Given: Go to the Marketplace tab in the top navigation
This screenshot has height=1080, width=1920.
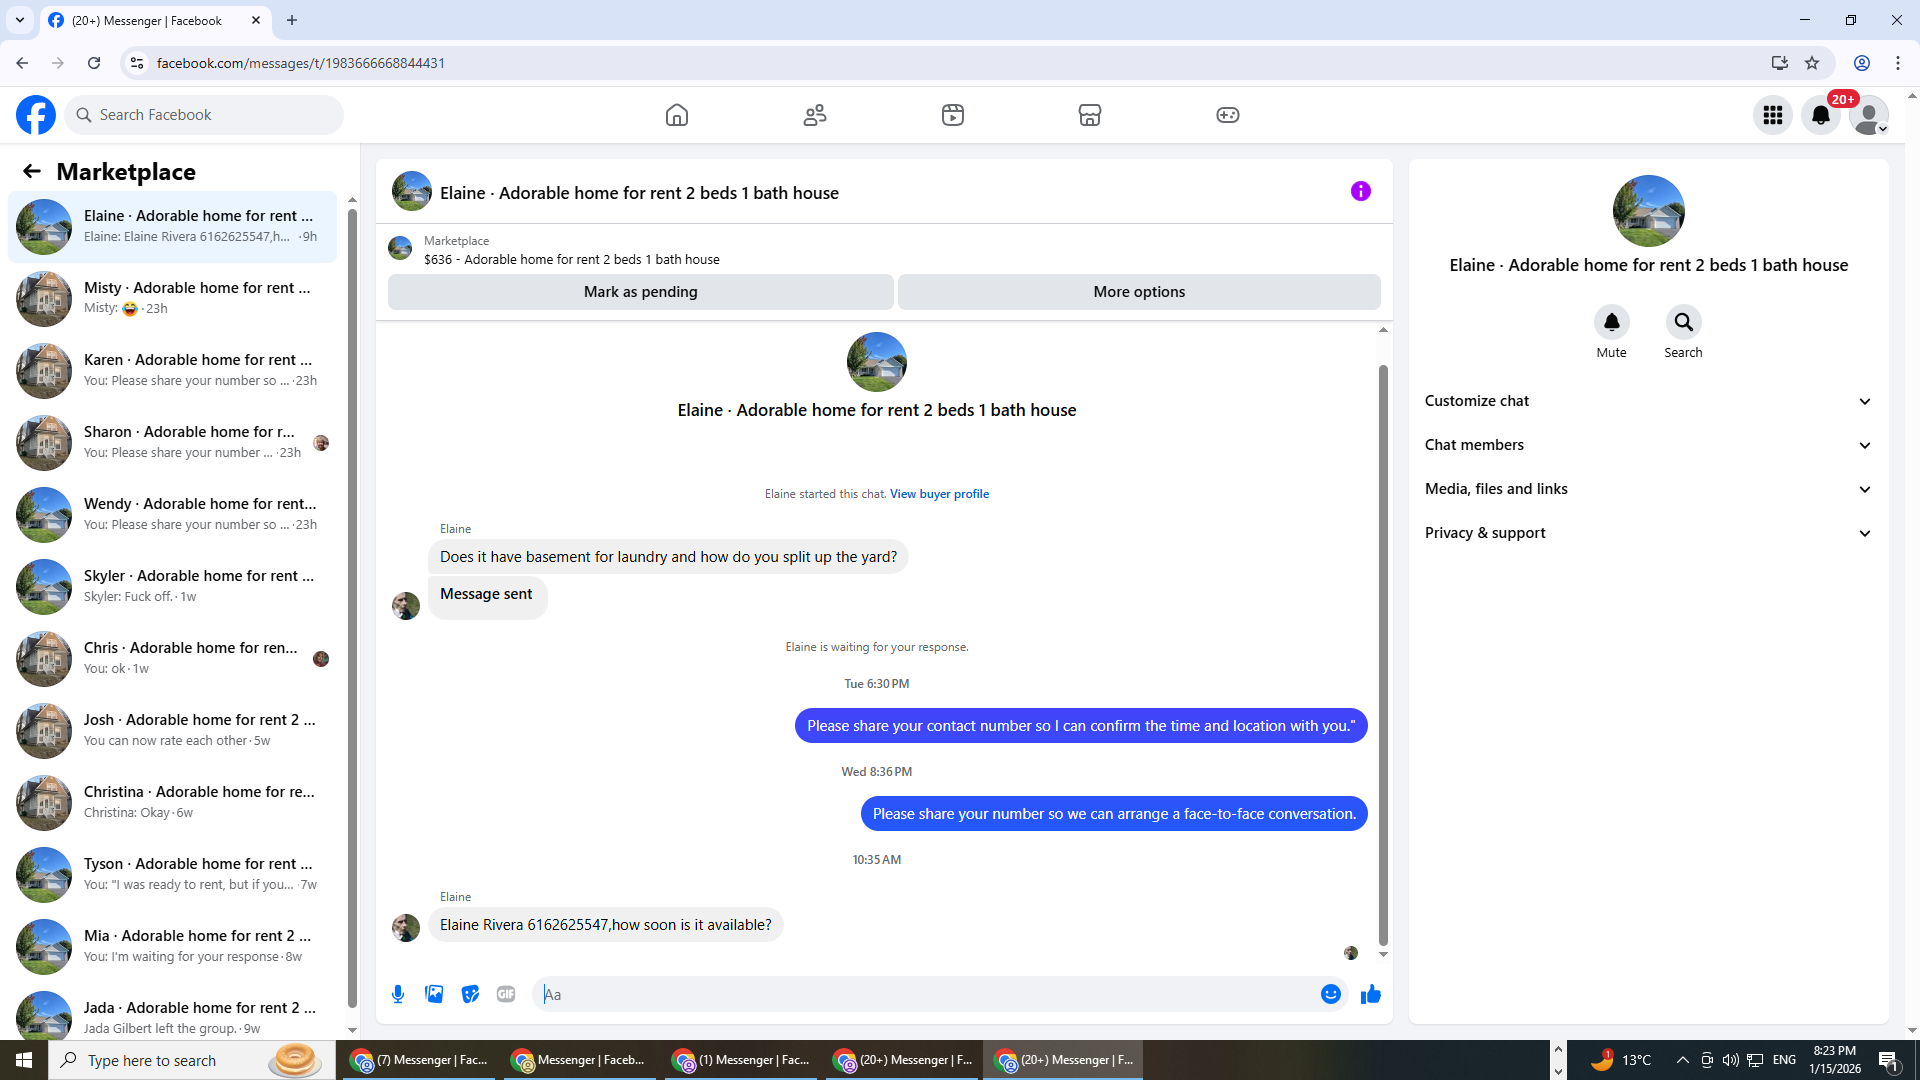Looking at the screenshot, I should coord(1089,115).
